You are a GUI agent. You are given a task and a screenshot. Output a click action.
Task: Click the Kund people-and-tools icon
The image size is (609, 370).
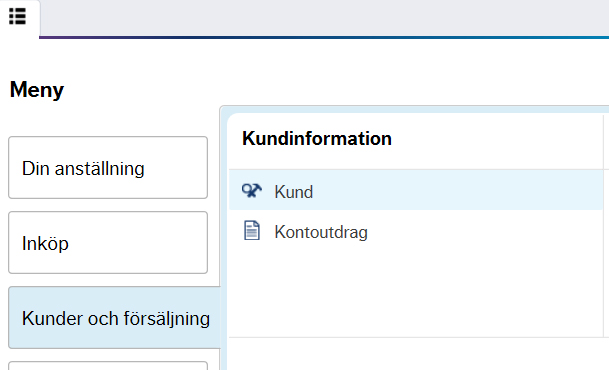pos(252,191)
